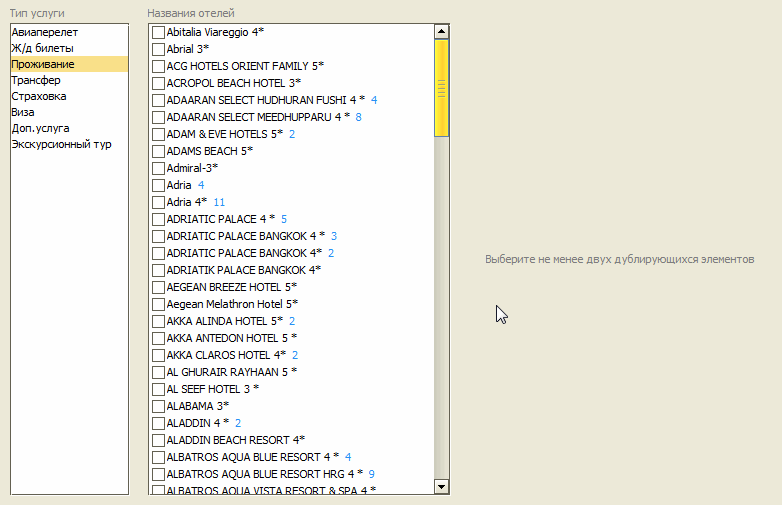Select Авиаперелет service type
The width and height of the screenshot is (782, 505).
[x=69, y=32]
